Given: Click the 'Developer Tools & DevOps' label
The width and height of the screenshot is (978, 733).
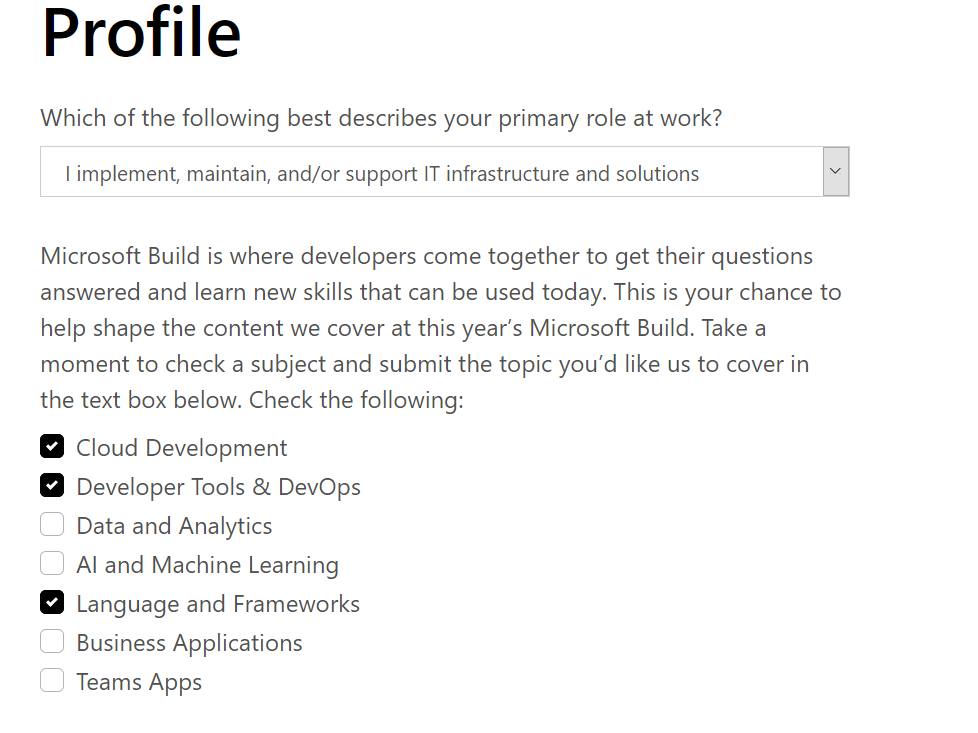Looking at the screenshot, I should 218,487.
